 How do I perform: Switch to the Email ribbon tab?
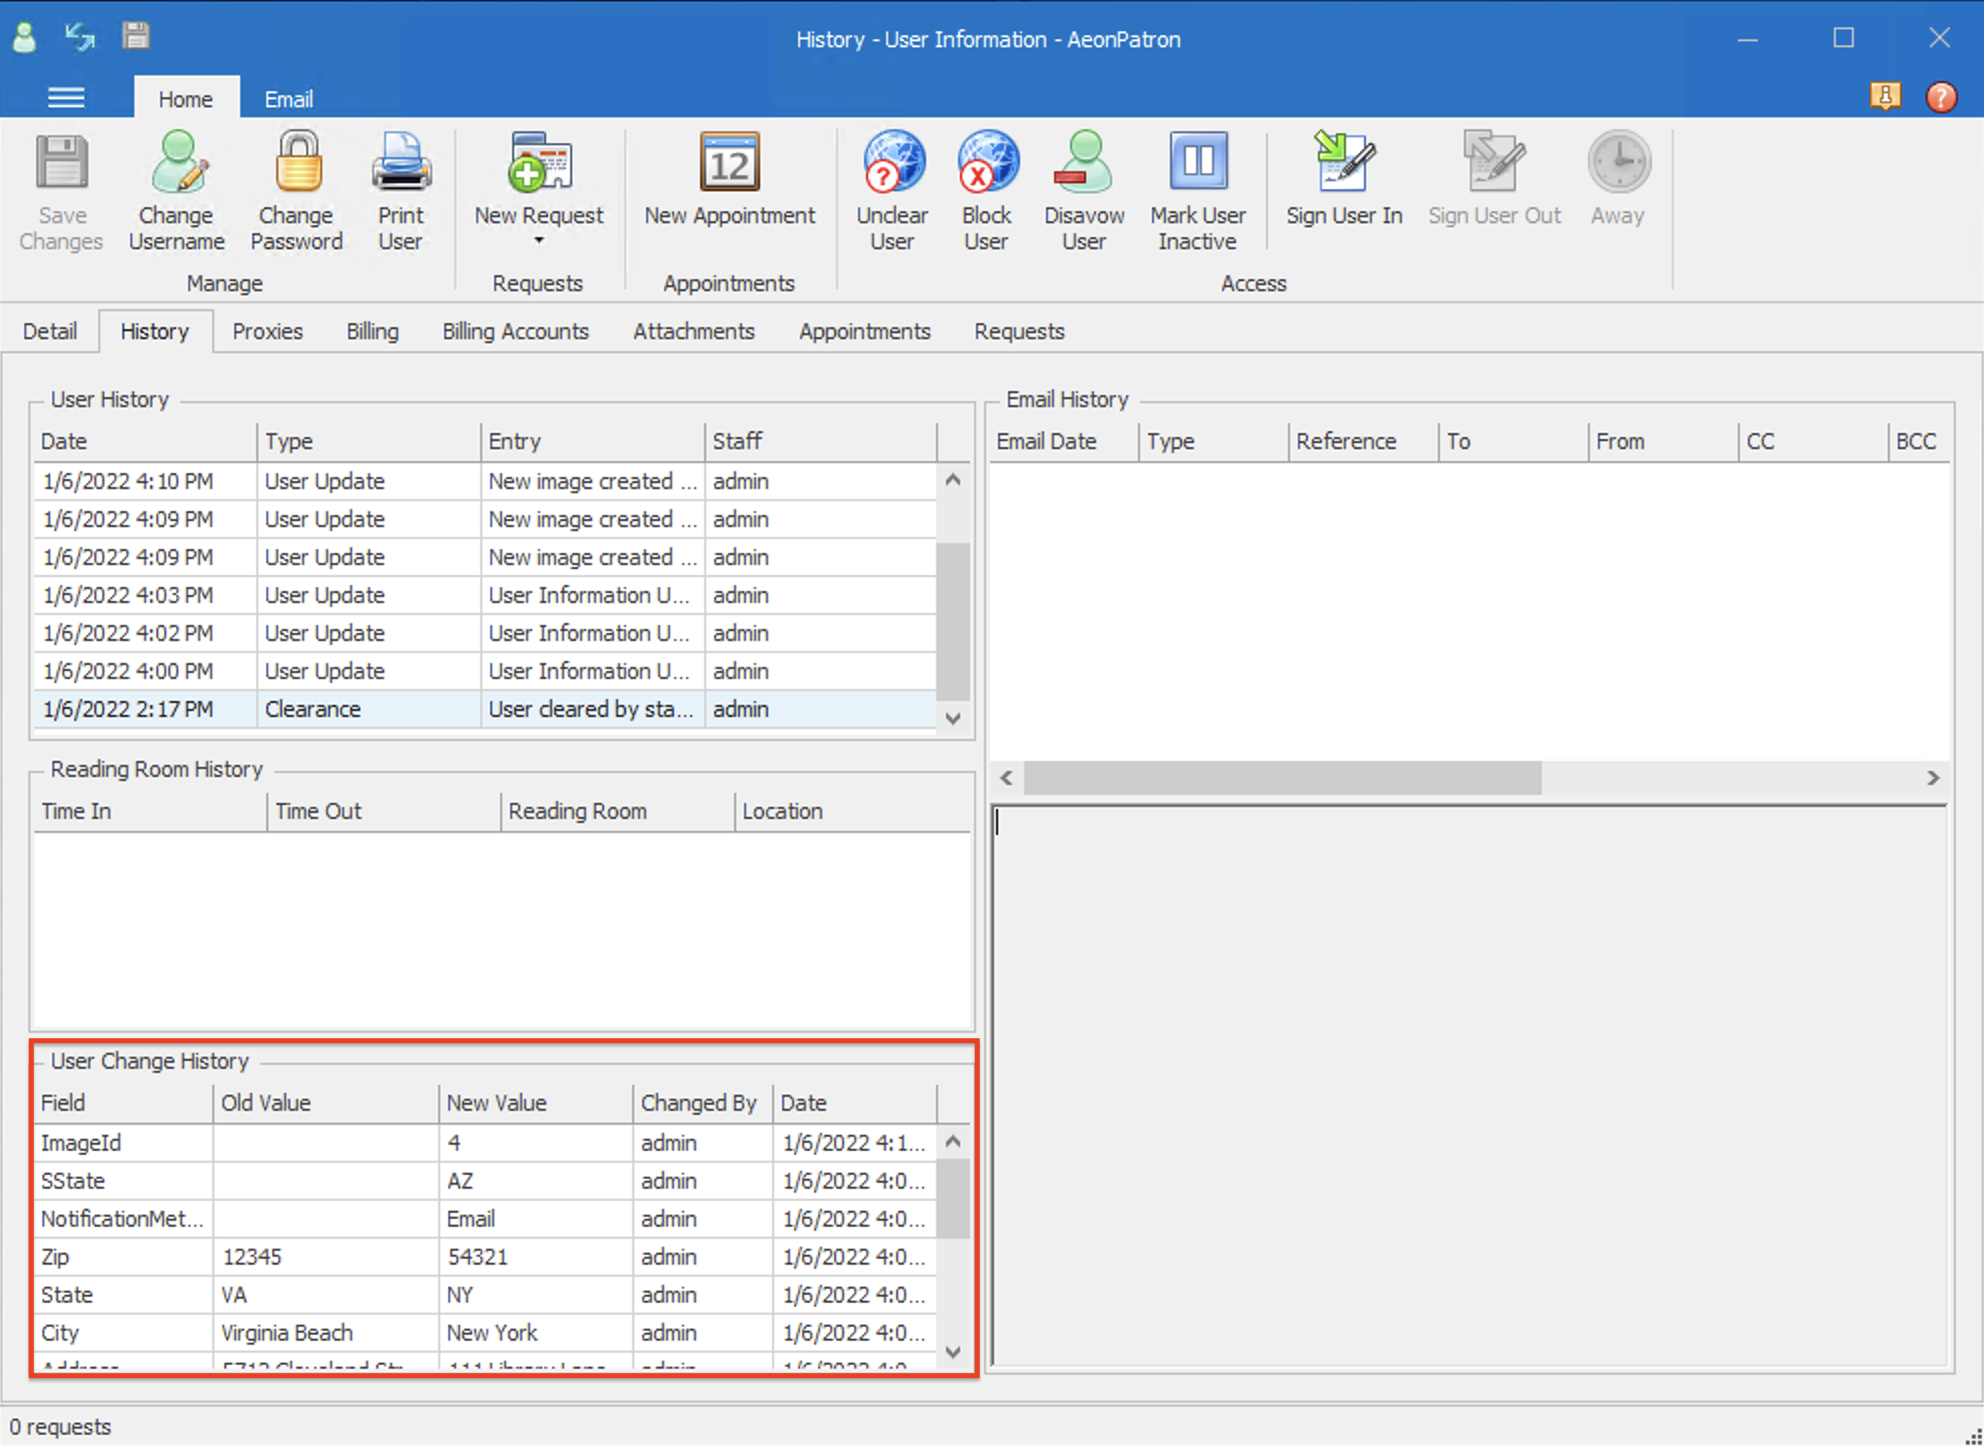[x=288, y=99]
